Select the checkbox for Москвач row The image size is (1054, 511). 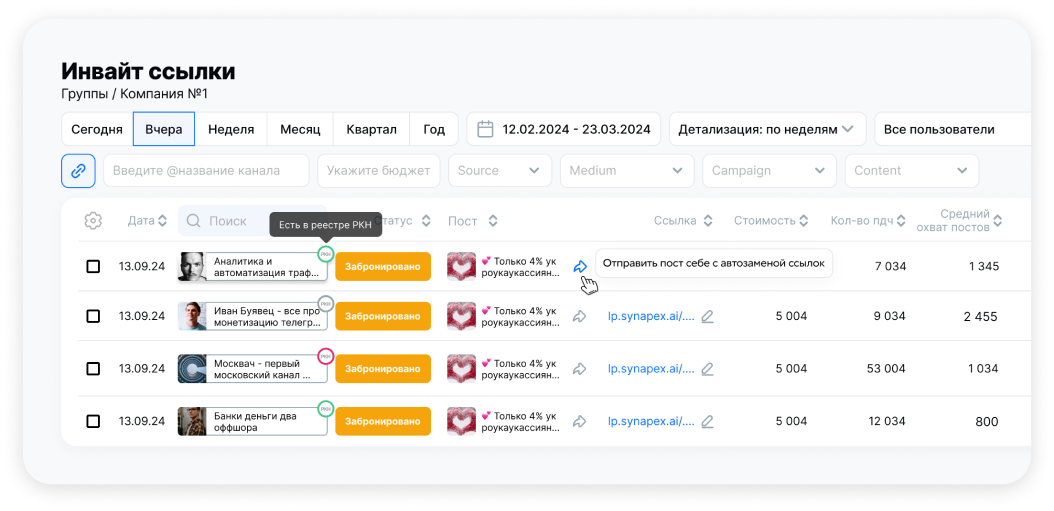tap(93, 369)
